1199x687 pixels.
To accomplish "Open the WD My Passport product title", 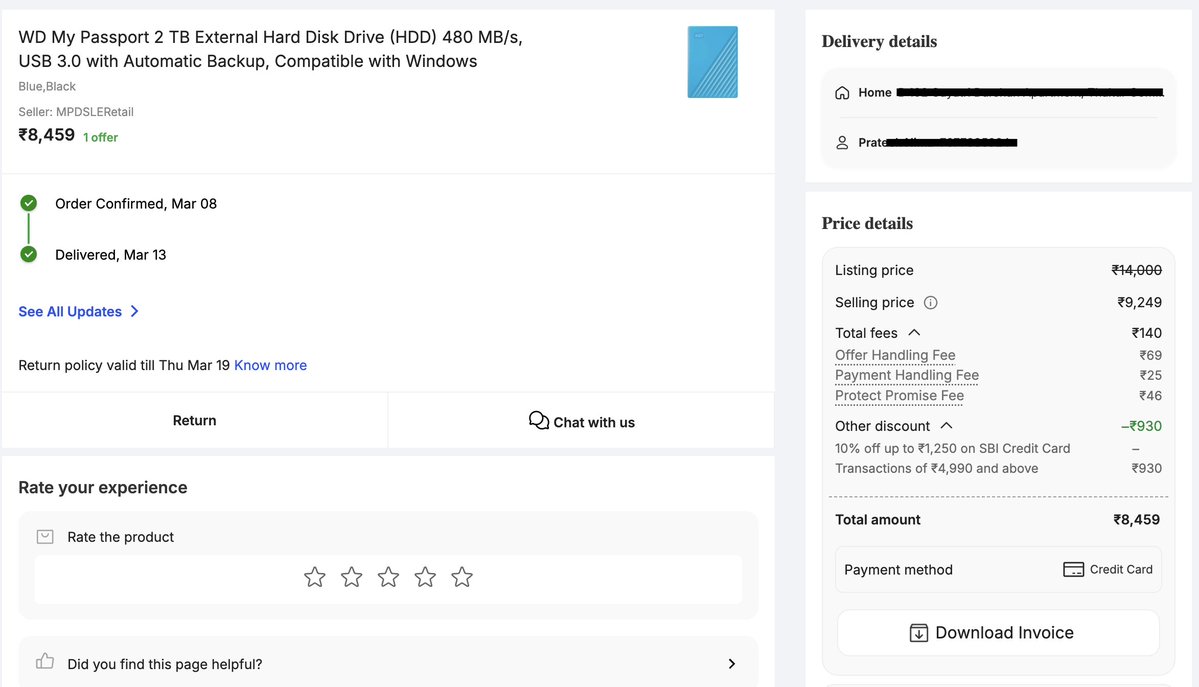I will 270,49.
